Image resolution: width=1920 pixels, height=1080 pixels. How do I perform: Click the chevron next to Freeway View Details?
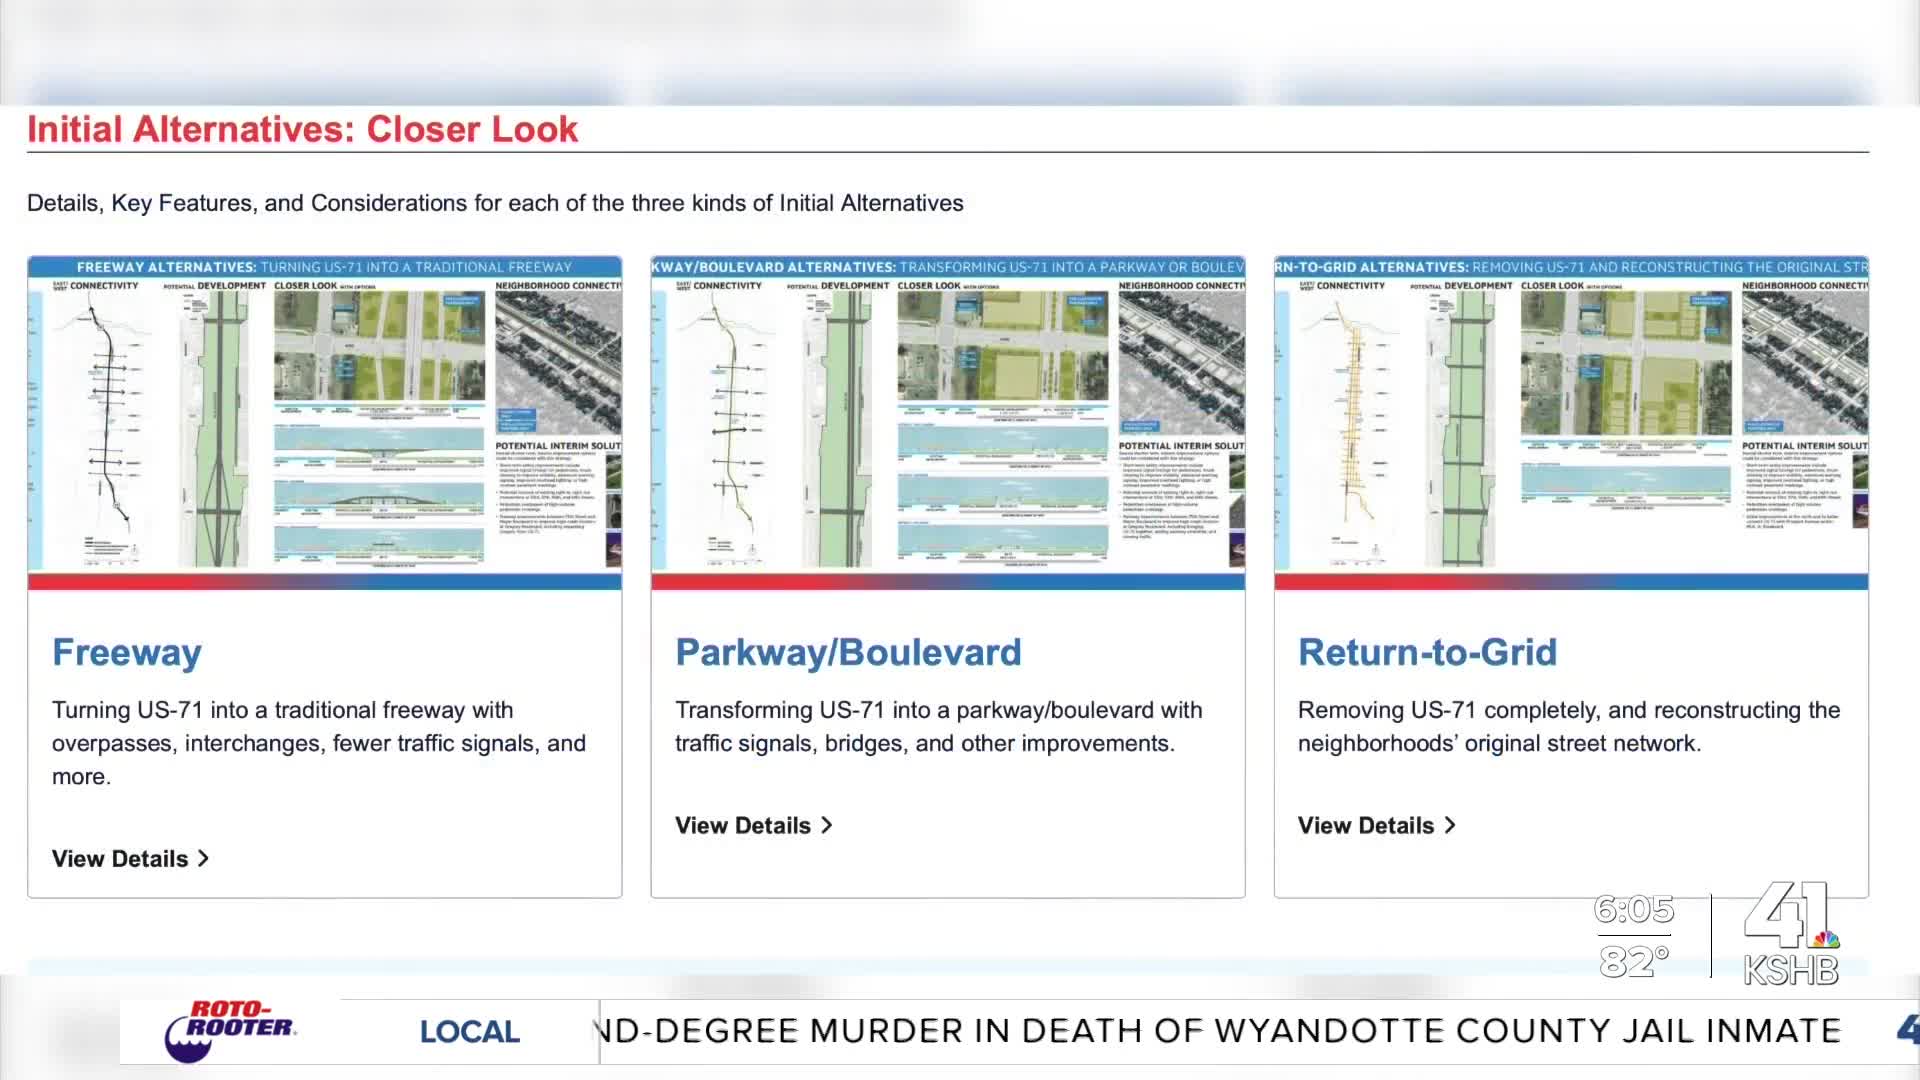tap(203, 859)
